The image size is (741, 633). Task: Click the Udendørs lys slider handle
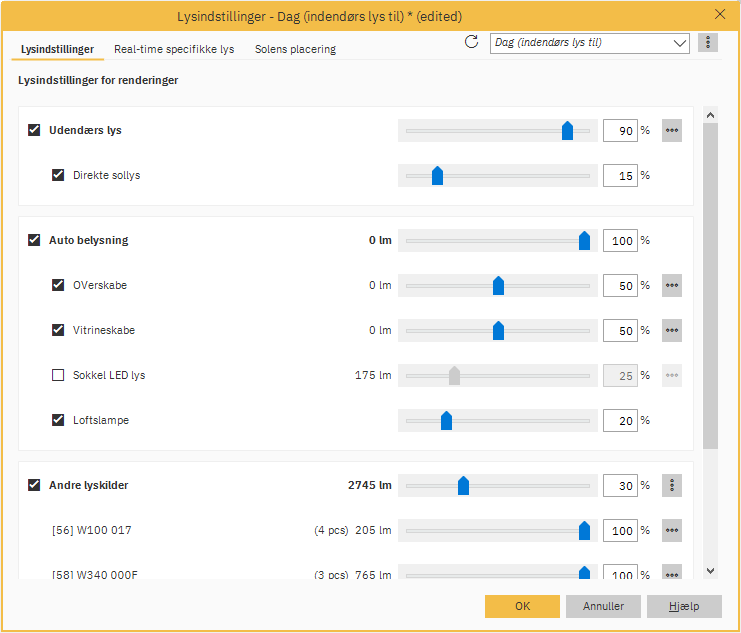tap(567, 130)
